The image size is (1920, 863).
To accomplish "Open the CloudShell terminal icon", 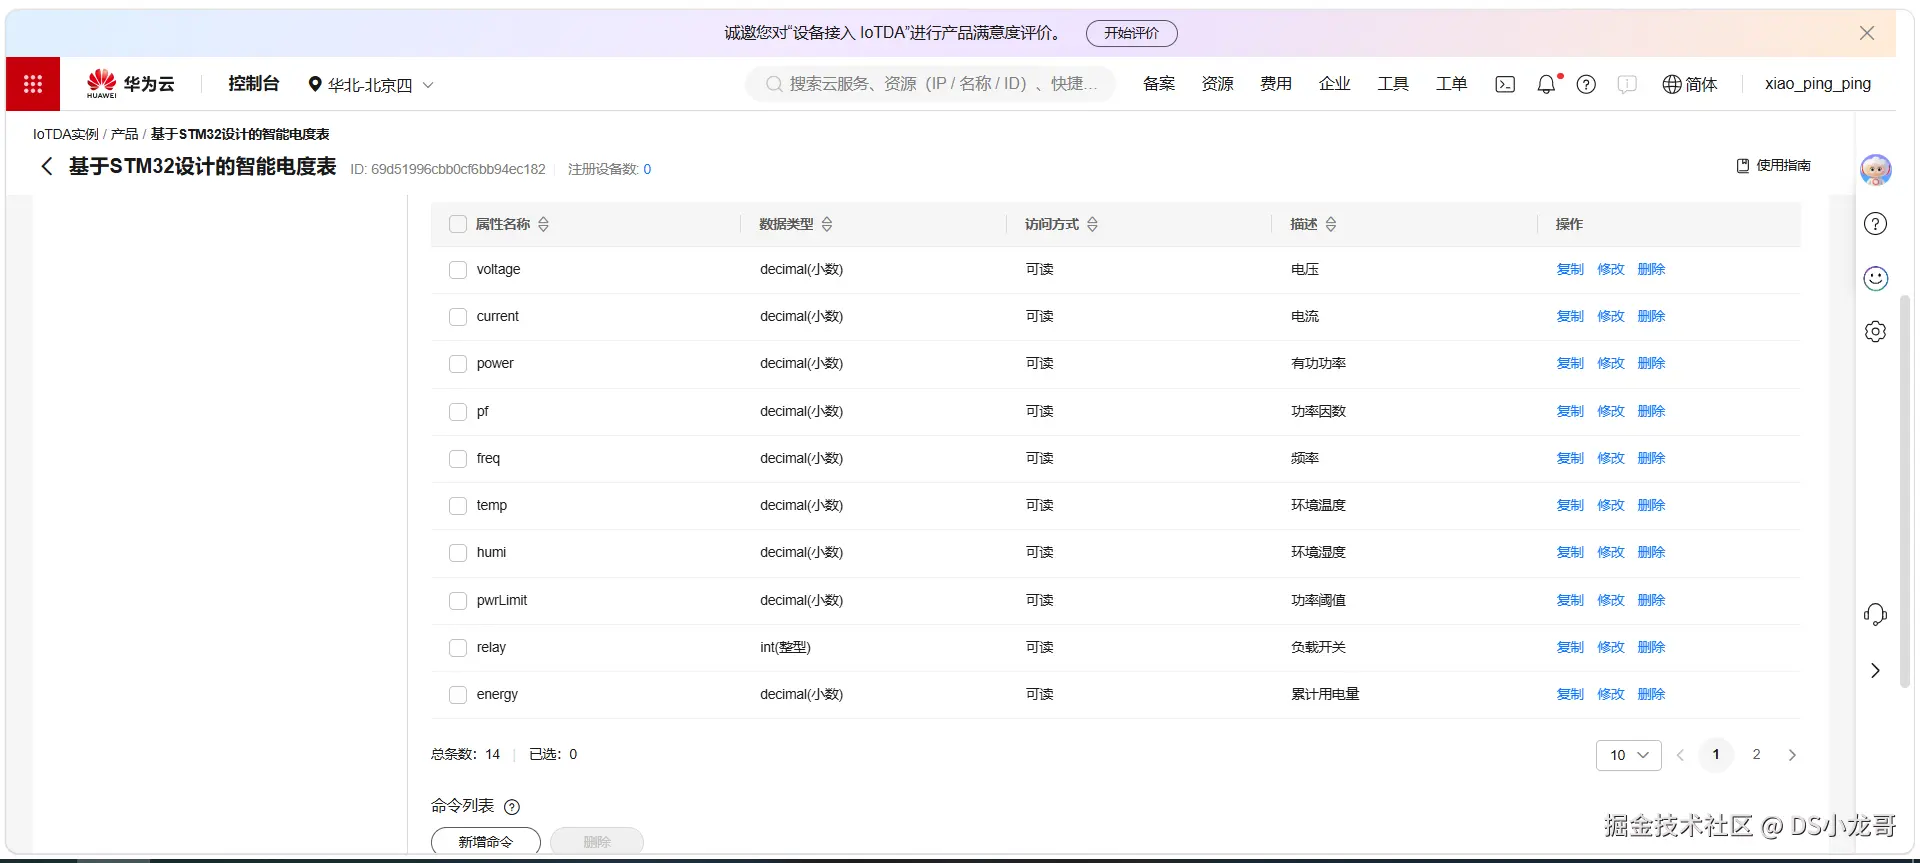I will tap(1505, 84).
